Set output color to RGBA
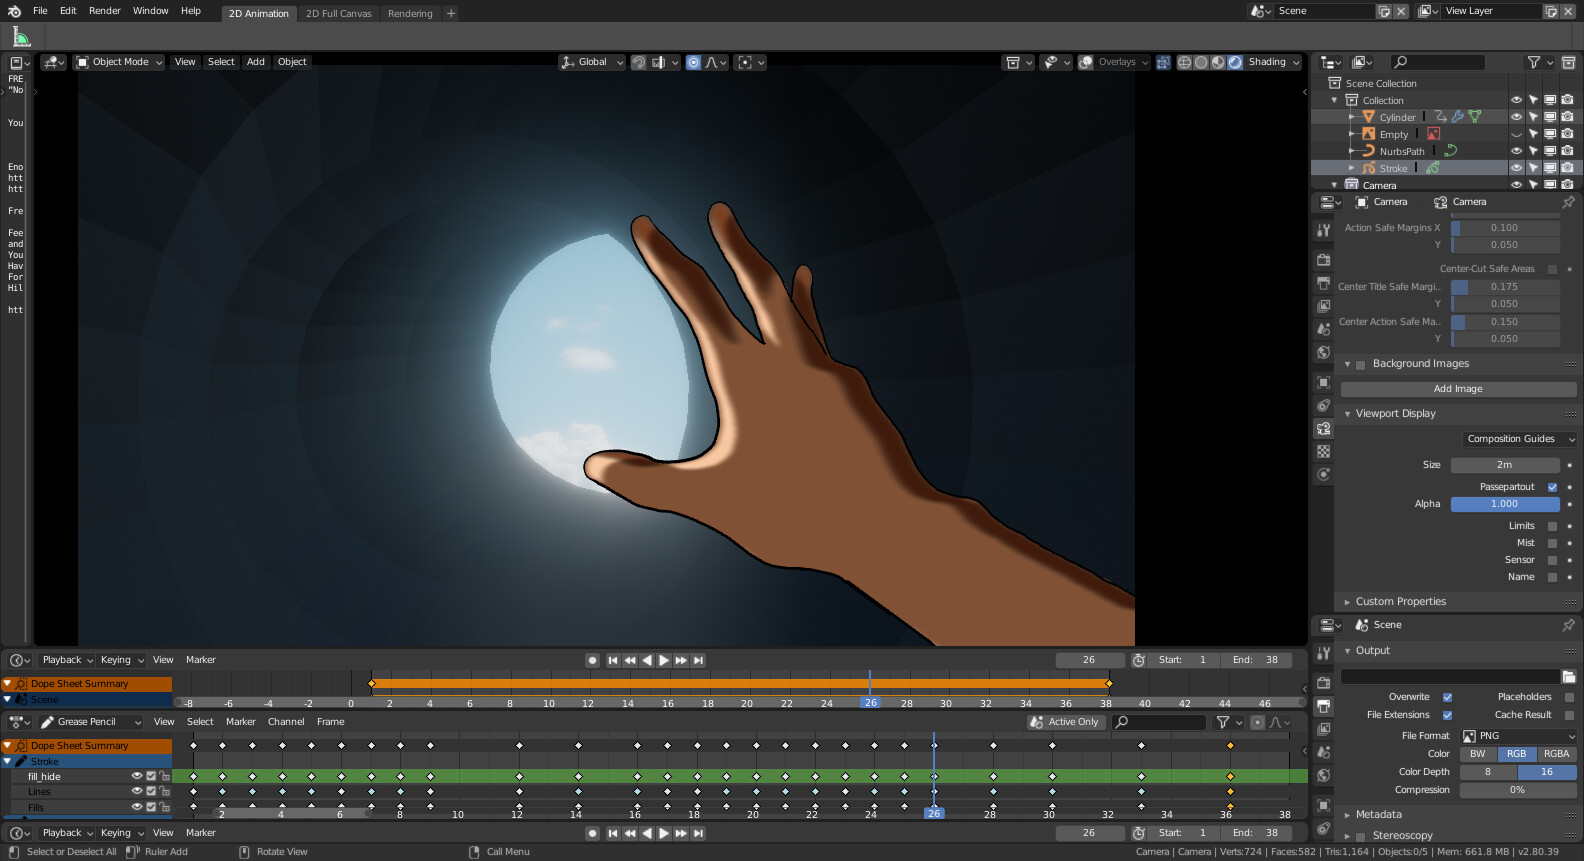The width and height of the screenshot is (1584, 861). click(1556, 754)
